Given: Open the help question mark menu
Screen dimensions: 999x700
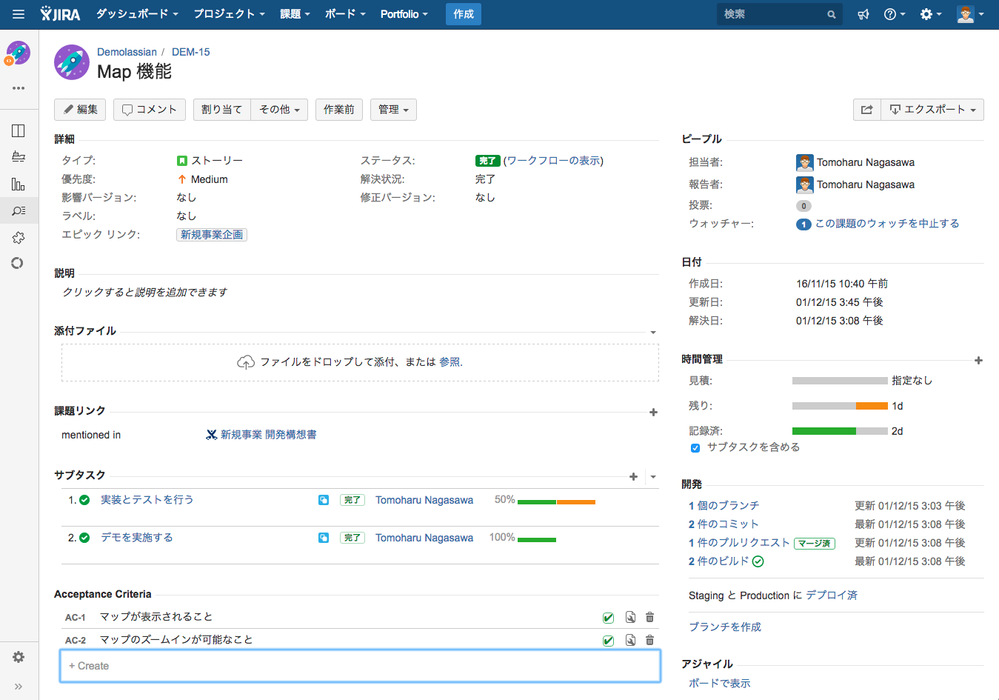Looking at the screenshot, I should 894,14.
